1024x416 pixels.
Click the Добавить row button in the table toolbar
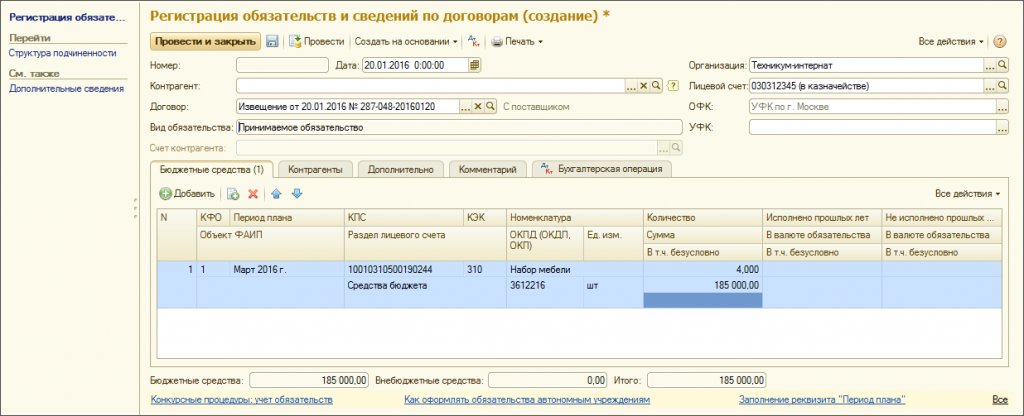click(x=187, y=193)
